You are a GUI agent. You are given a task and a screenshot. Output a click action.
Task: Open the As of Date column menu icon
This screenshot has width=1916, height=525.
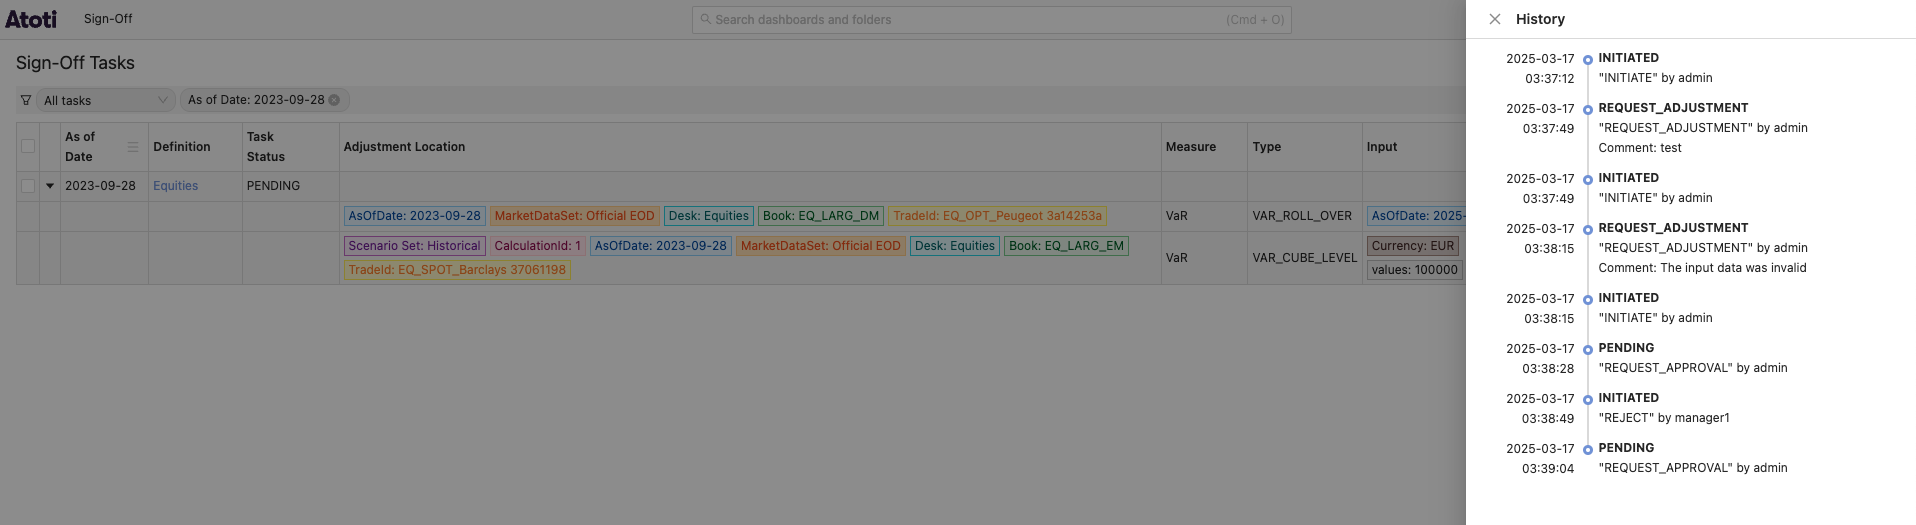tap(133, 147)
